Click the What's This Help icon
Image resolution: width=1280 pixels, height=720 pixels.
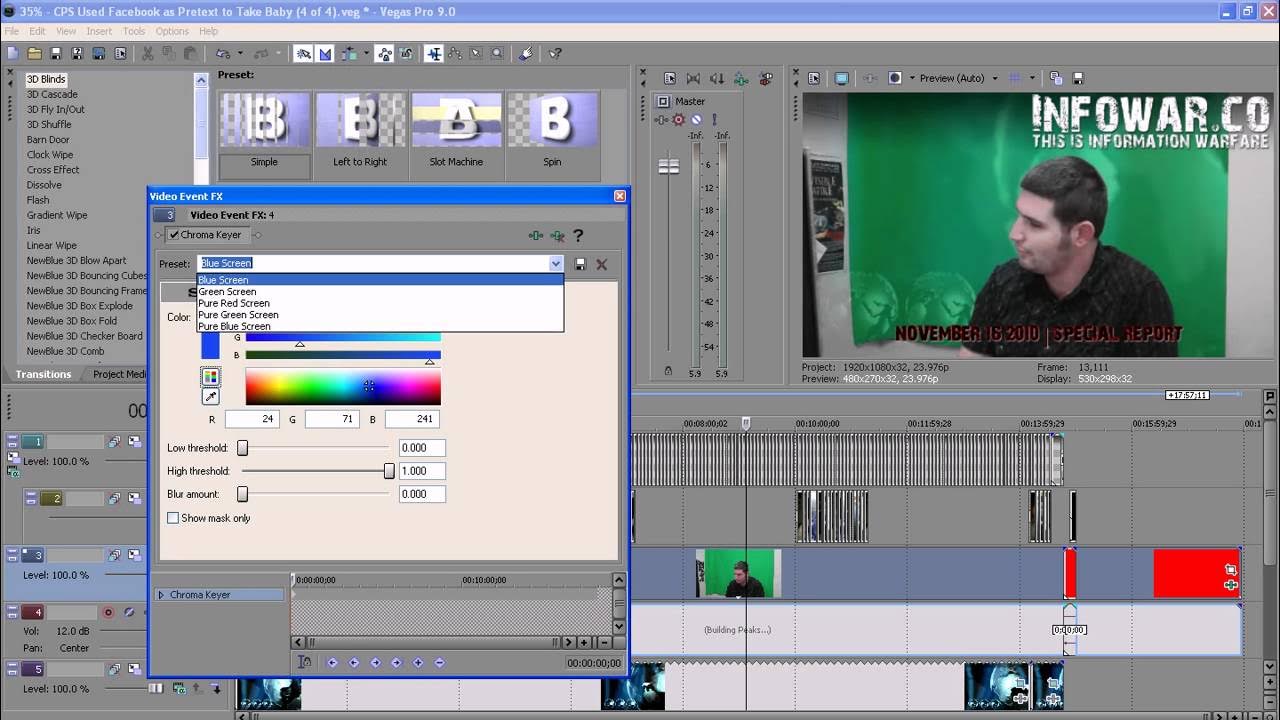[555, 54]
